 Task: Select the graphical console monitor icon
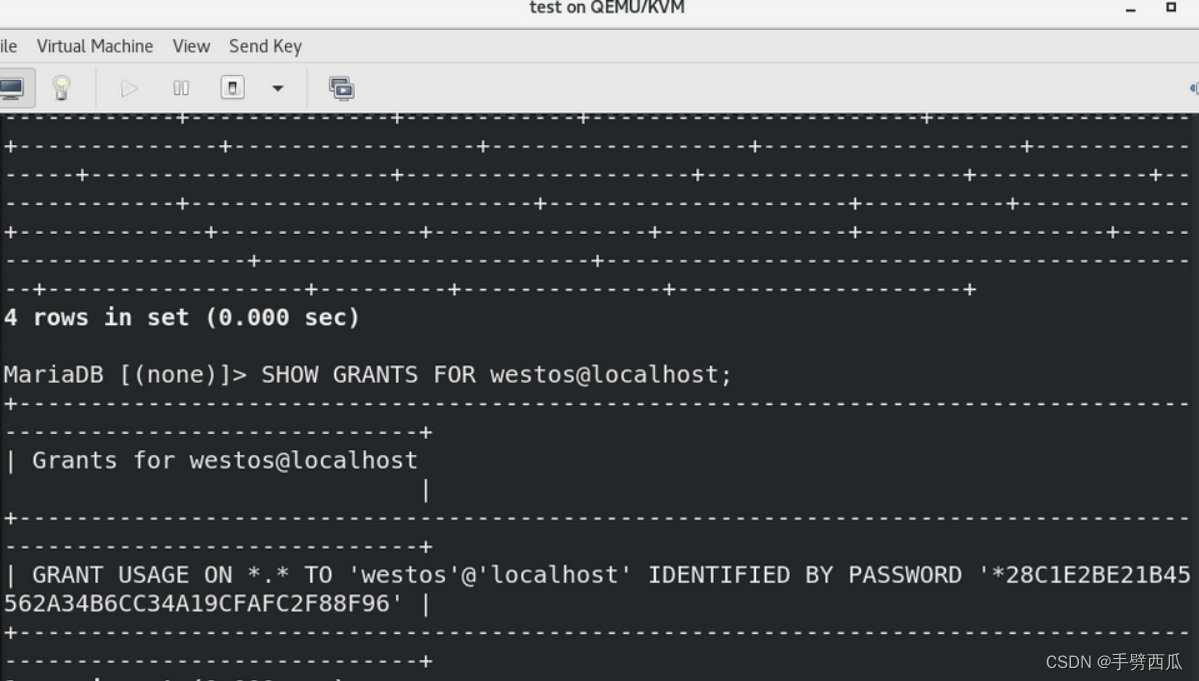tap(14, 88)
